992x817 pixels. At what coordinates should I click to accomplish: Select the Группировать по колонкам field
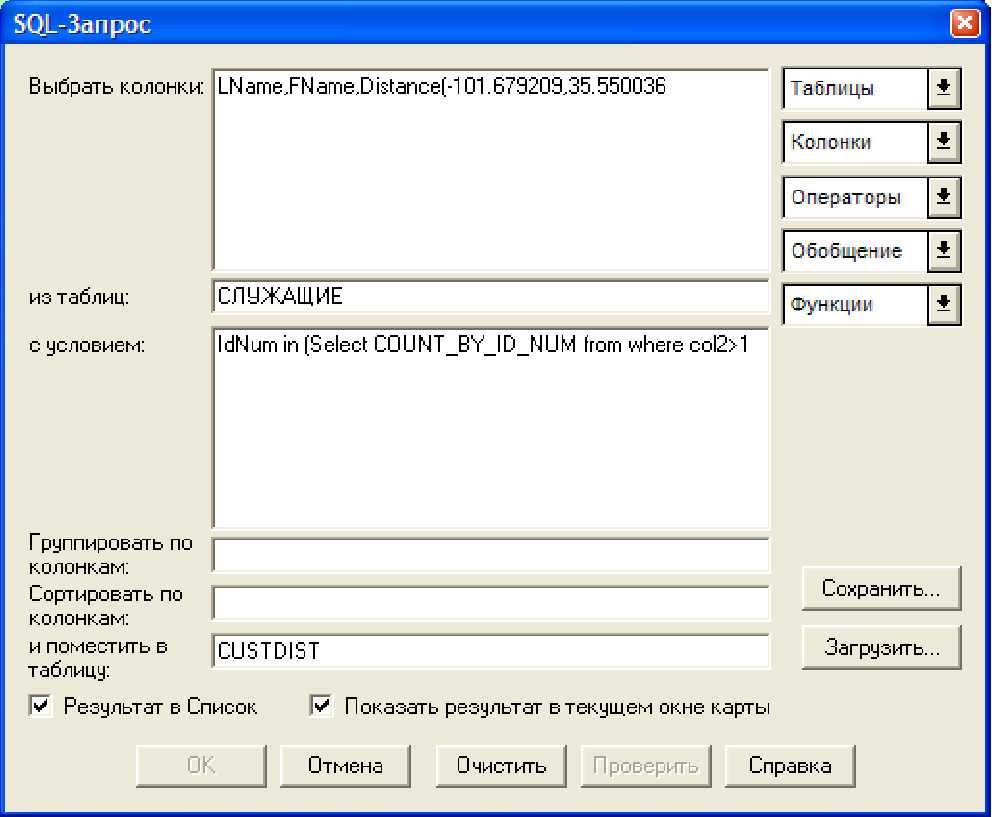[490, 555]
